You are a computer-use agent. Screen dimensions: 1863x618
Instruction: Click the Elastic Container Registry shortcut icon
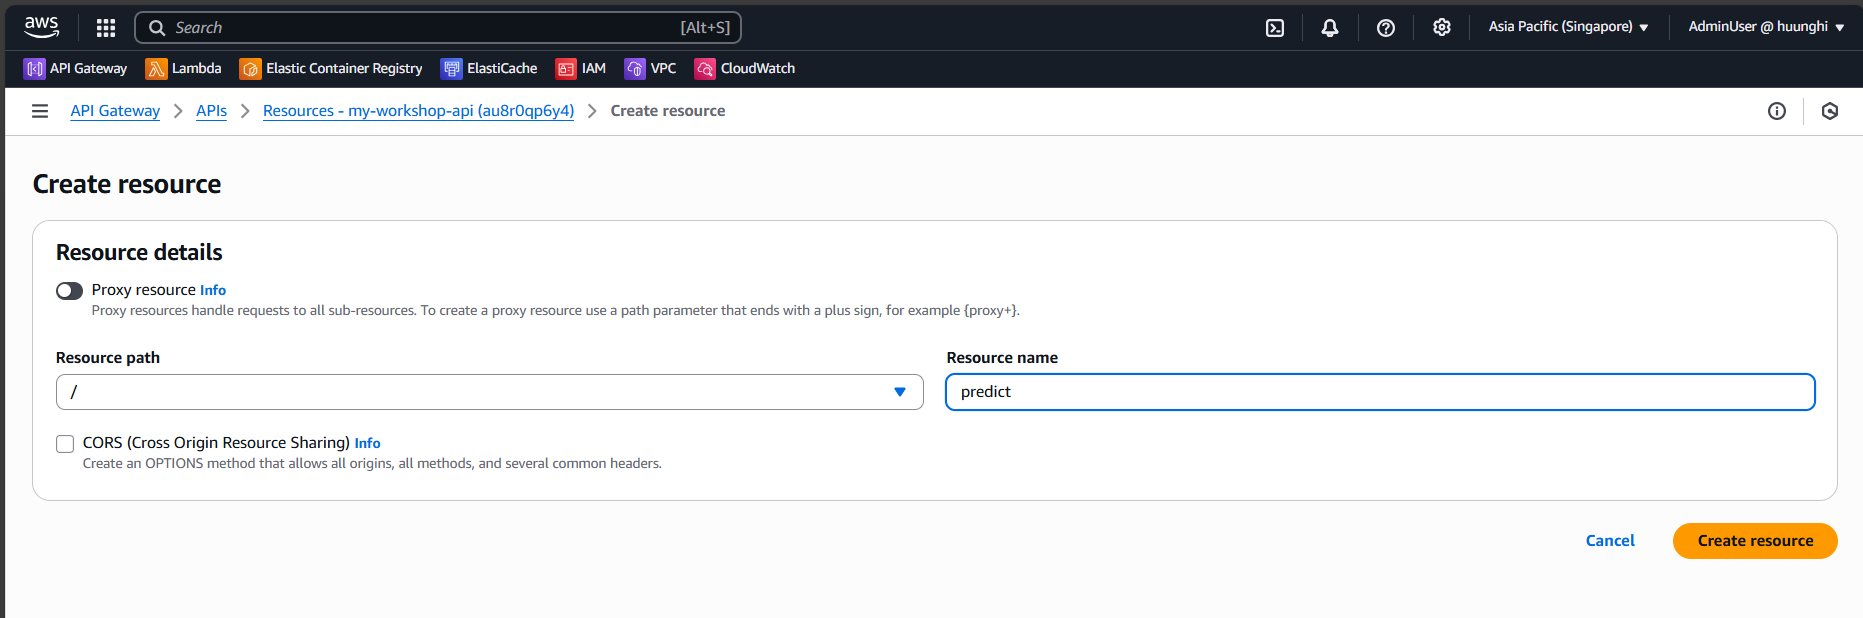tap(250, 68)
